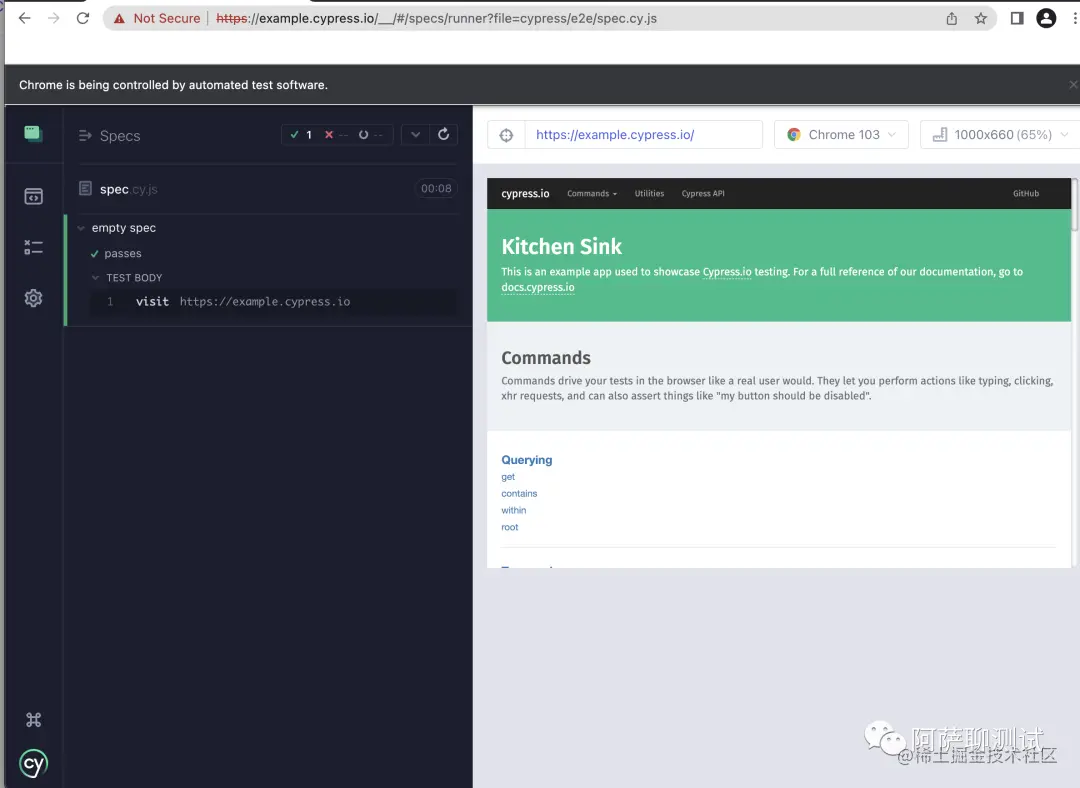Rerun all tests with reload icon
The width and height of the screenshot is (1080, 788).
click(x=444, y=134)
